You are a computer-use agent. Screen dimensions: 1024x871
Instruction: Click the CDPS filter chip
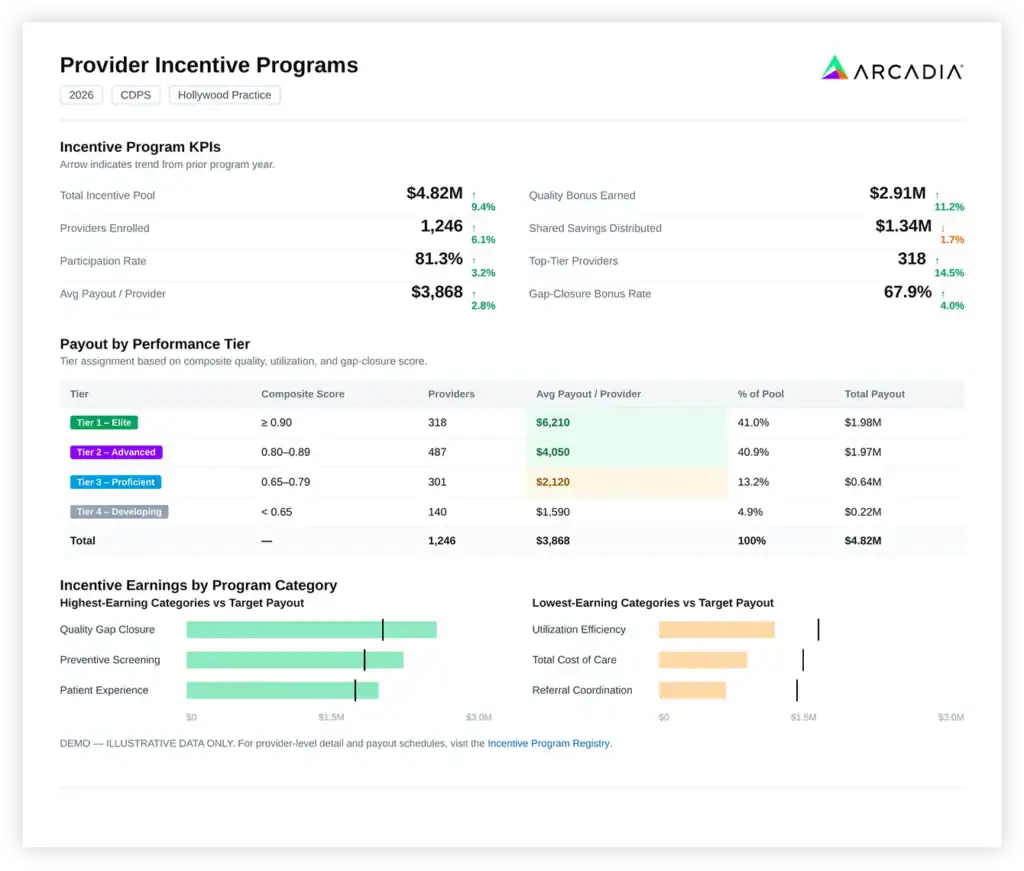(x=135, y=95)
